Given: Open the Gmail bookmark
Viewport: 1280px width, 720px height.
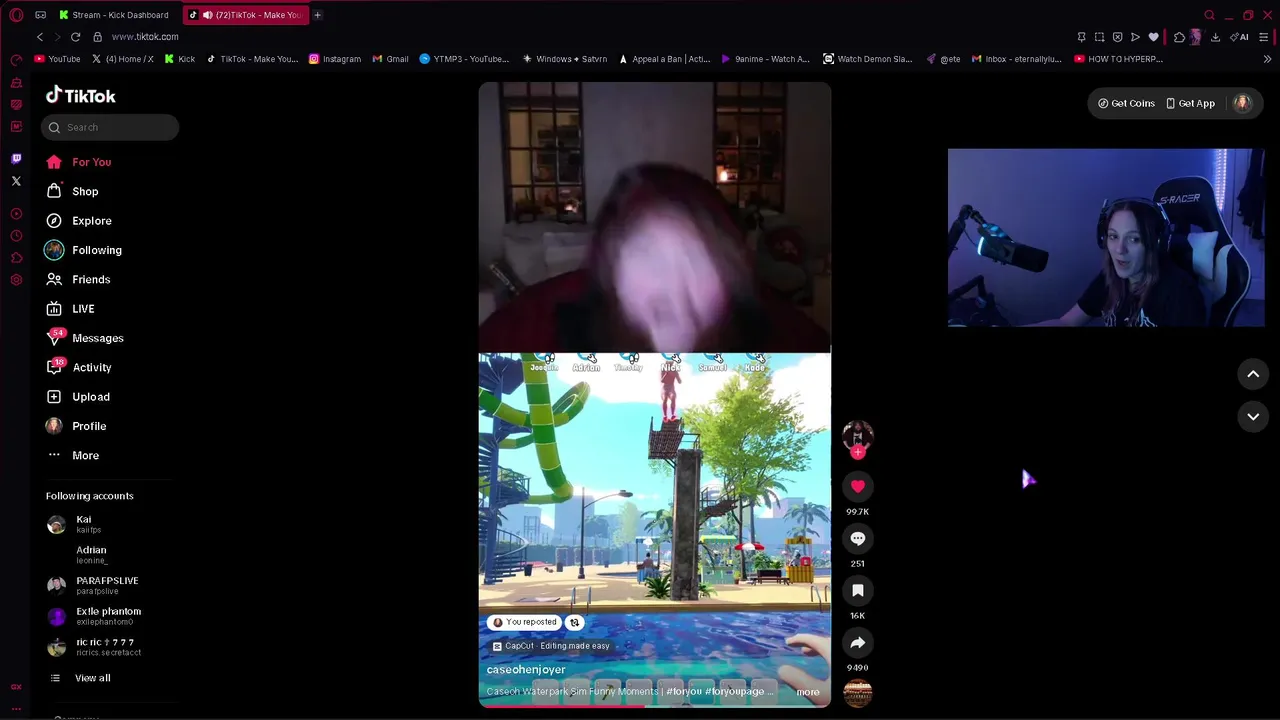Looking at the screenshot, I should (390, 59).
